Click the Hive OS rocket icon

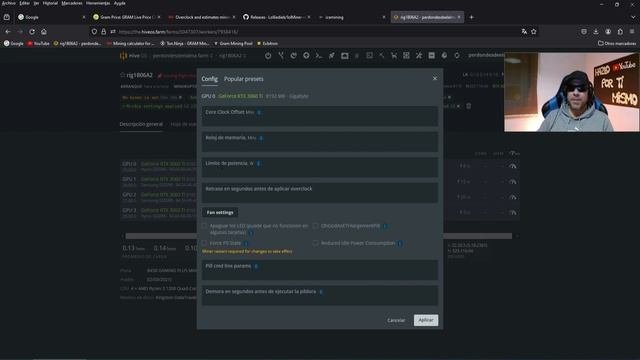click(331, 56)
